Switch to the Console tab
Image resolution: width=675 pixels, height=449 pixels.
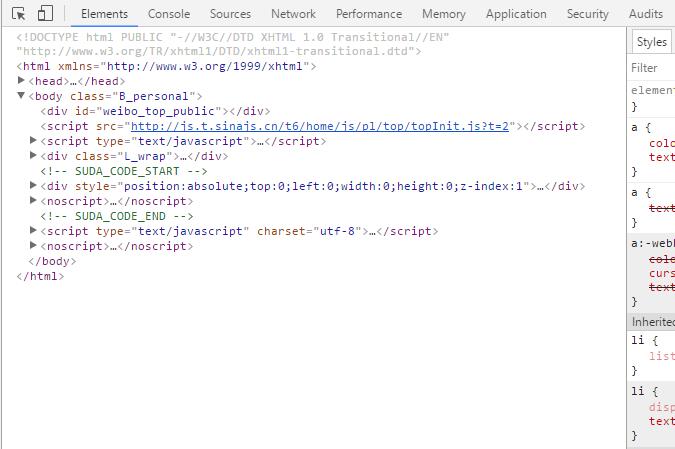pos(169,14)
